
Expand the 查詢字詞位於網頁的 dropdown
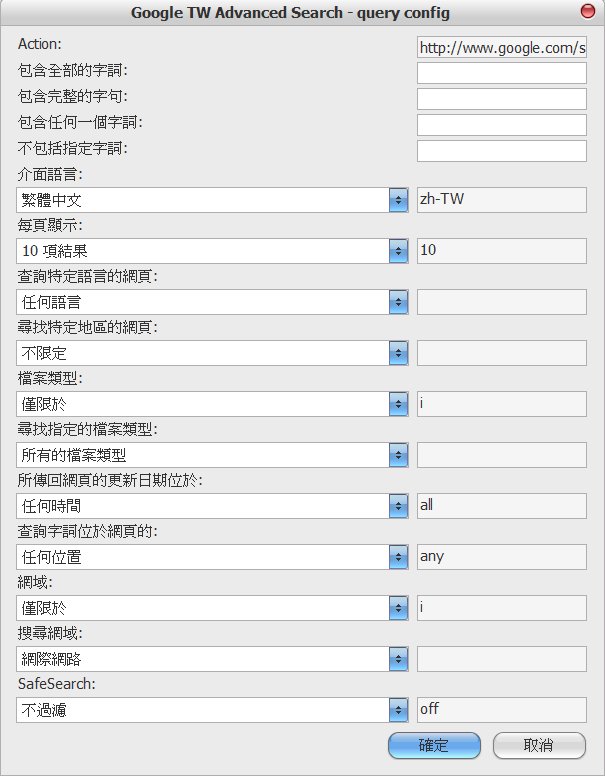(213, 556)
